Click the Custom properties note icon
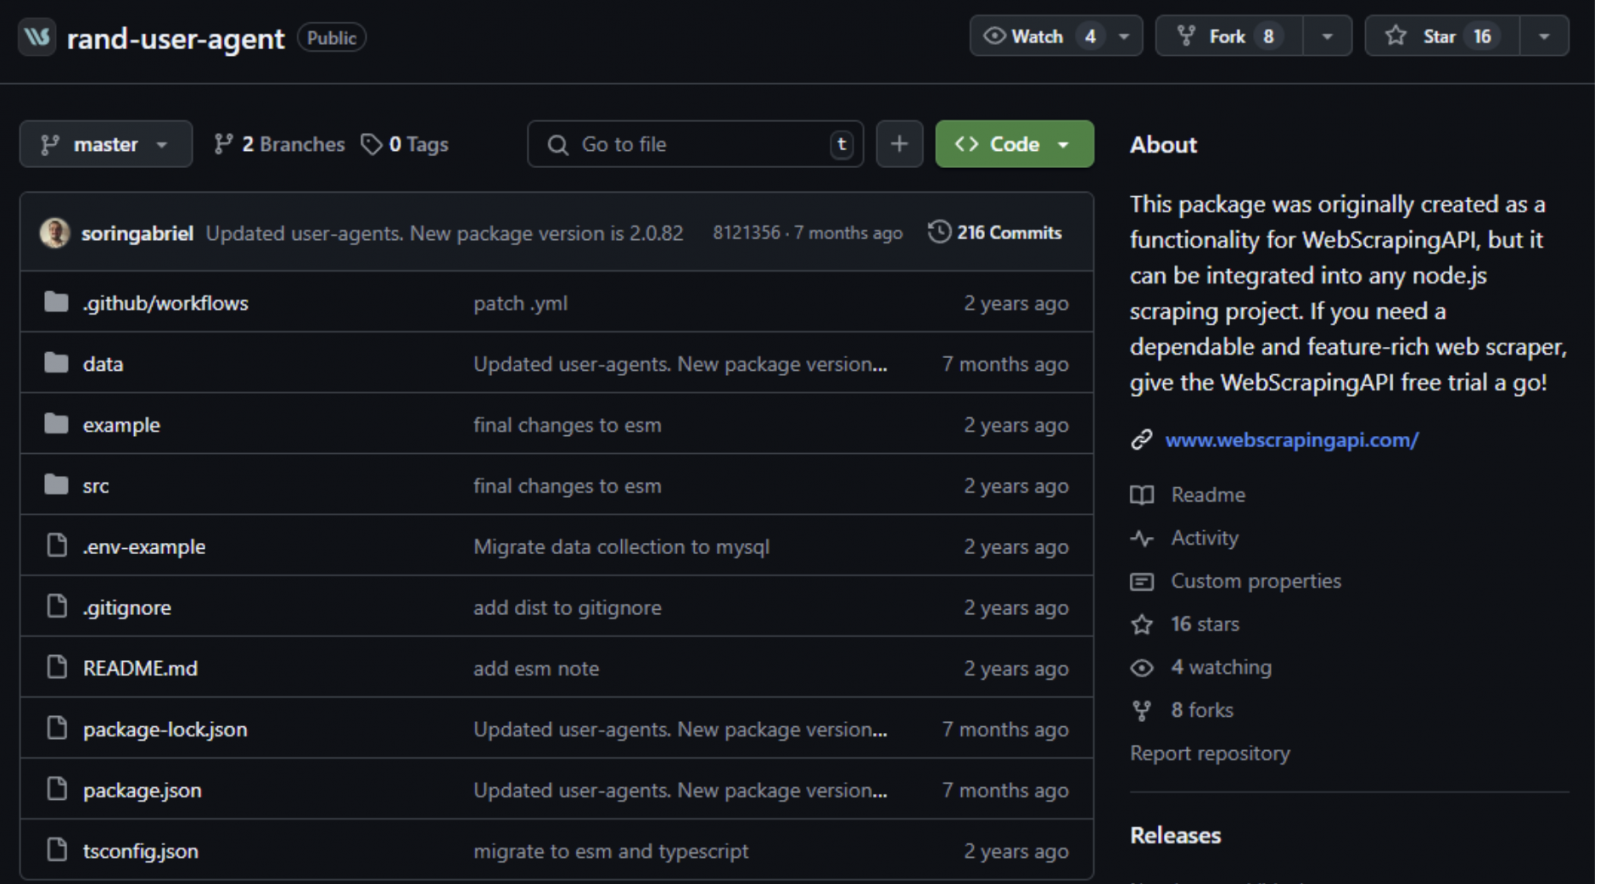This screenshot has width=1600, height=884. (1141, 581)
